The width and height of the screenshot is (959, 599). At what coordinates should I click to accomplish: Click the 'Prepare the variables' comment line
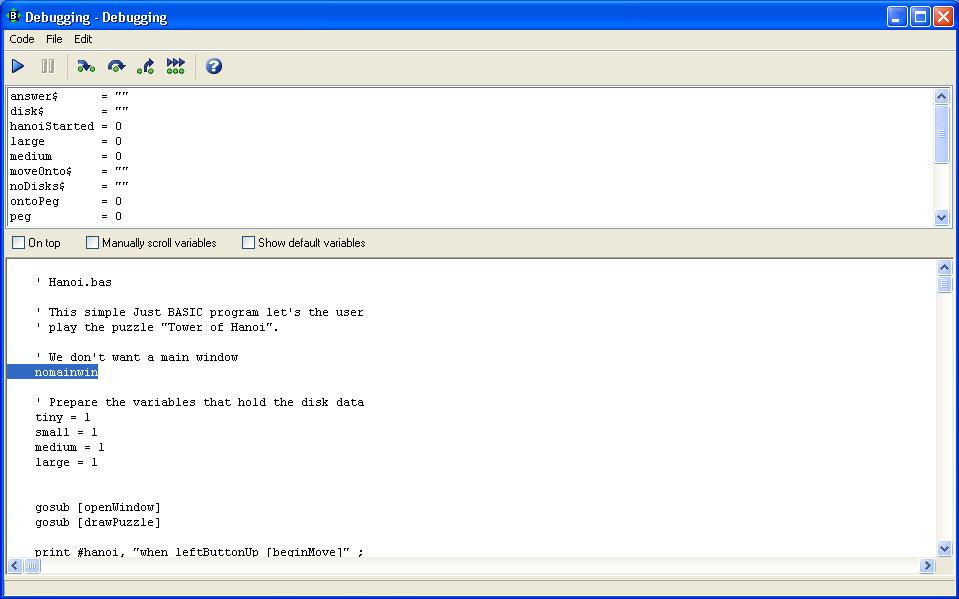point(199,402)
